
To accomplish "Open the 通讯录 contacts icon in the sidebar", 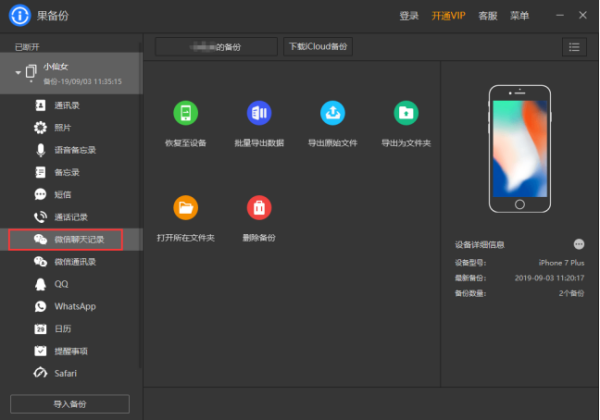I will click(40, 105).
